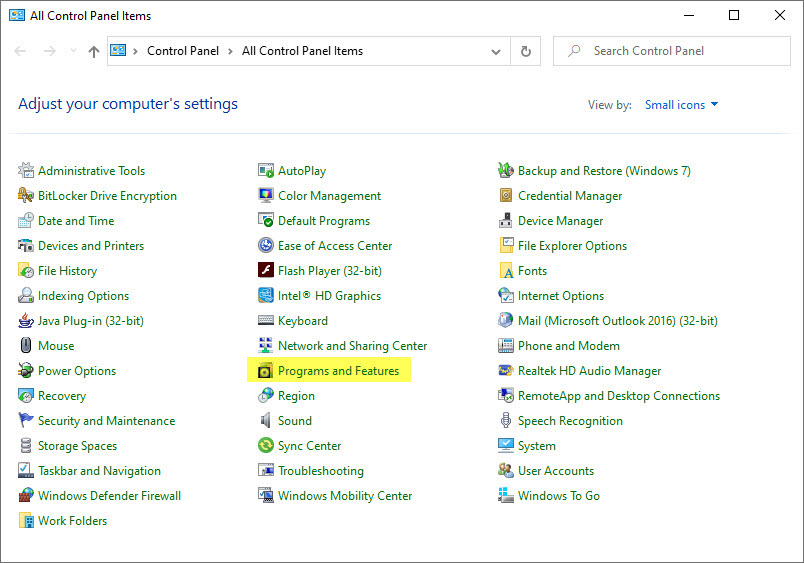Click the Refresh button in address bar
This screenshot has width=804, height=563.
click(526, 51)
